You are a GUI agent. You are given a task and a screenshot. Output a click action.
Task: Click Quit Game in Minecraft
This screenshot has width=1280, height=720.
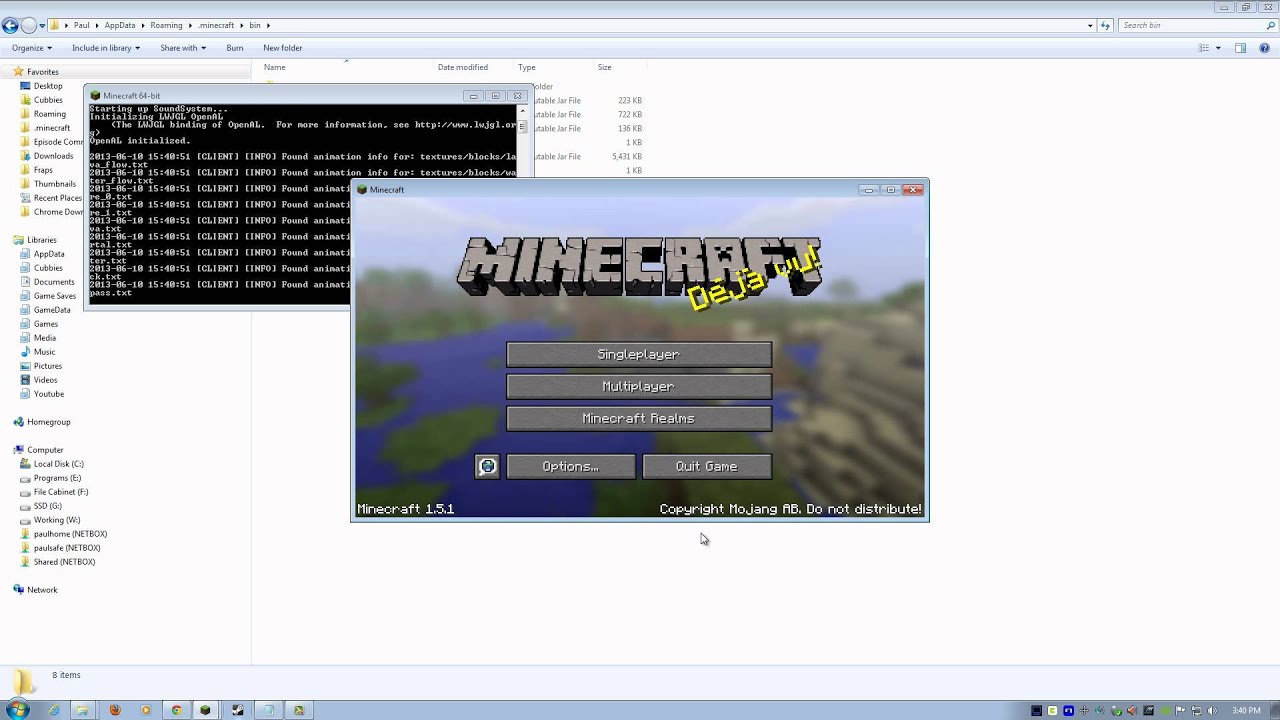pyautogui.click(x=707, y=467)
